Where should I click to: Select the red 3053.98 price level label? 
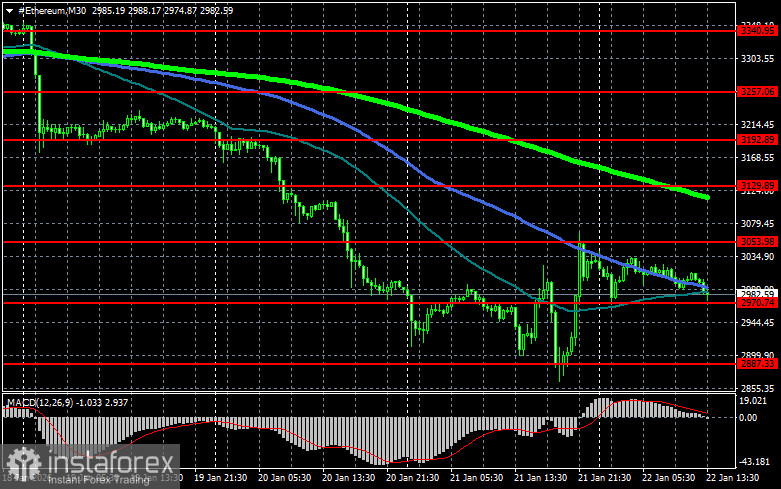click(758, 242)
